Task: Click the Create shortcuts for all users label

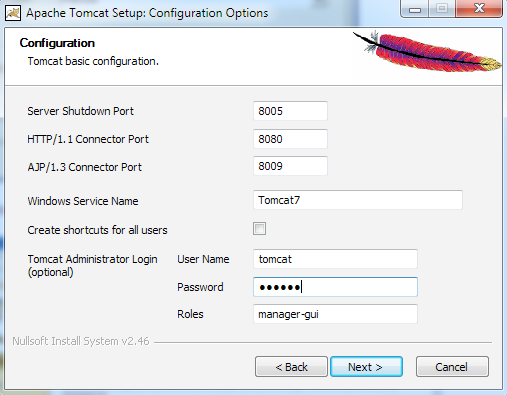Action: point(97,230)
